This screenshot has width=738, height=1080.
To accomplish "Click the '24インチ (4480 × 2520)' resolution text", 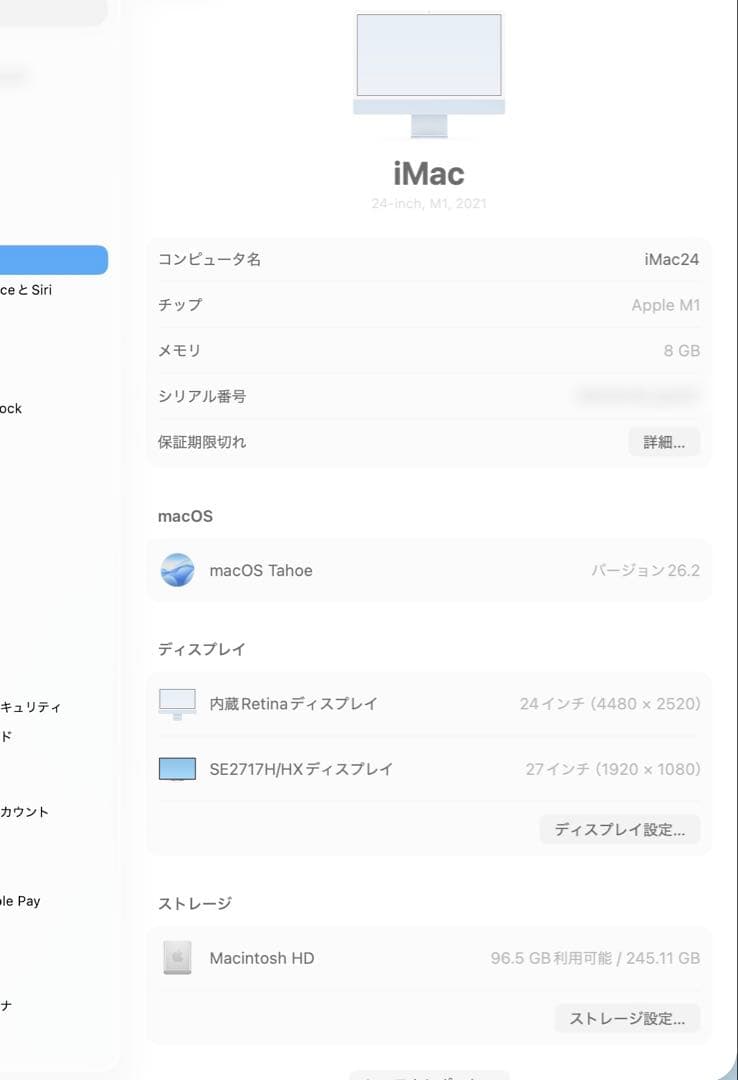I will (610, 704).
